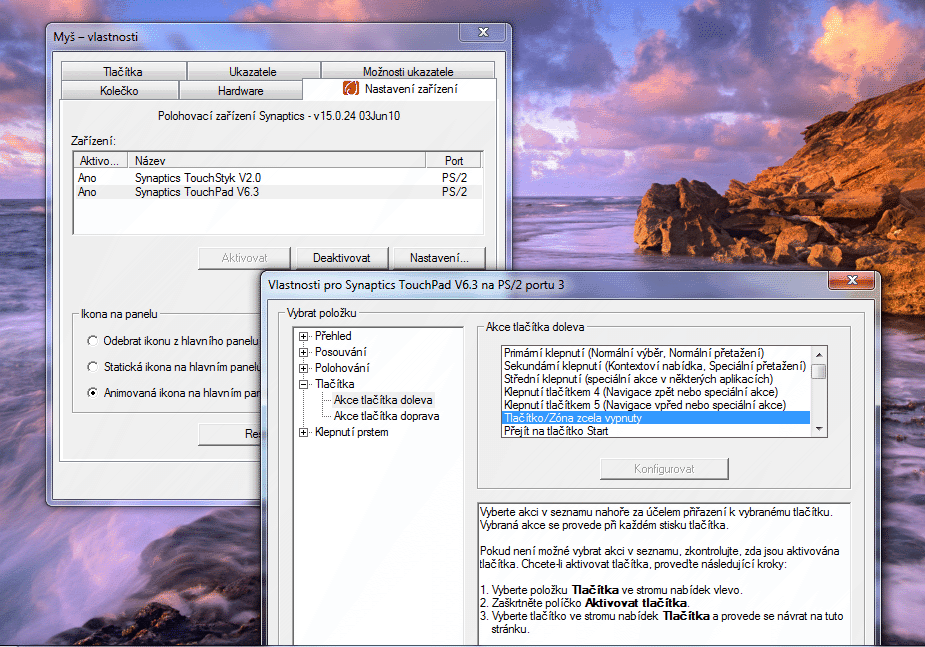Select Akce tlačítka doprava tree item
The image size is (925, 647).
pos(386,416)
